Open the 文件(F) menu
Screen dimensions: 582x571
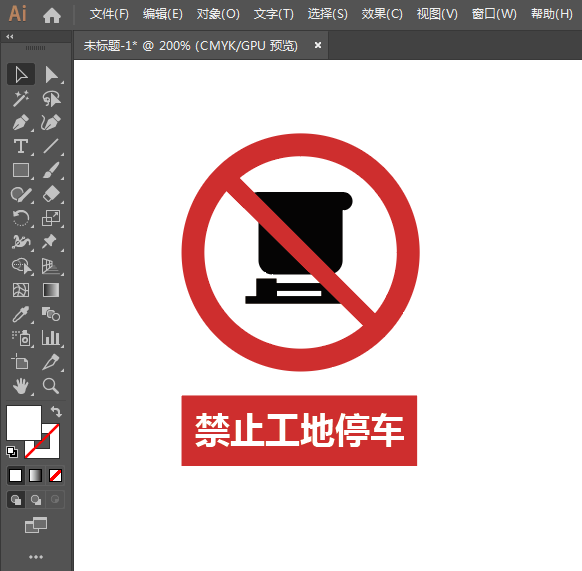[x=109, y=14]
